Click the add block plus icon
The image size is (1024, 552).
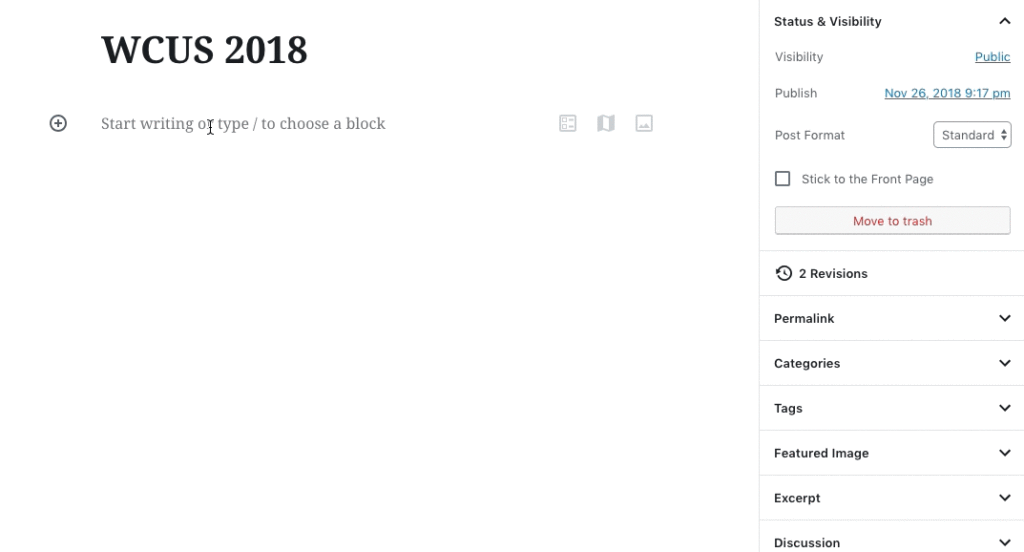[x=58, y=123]
